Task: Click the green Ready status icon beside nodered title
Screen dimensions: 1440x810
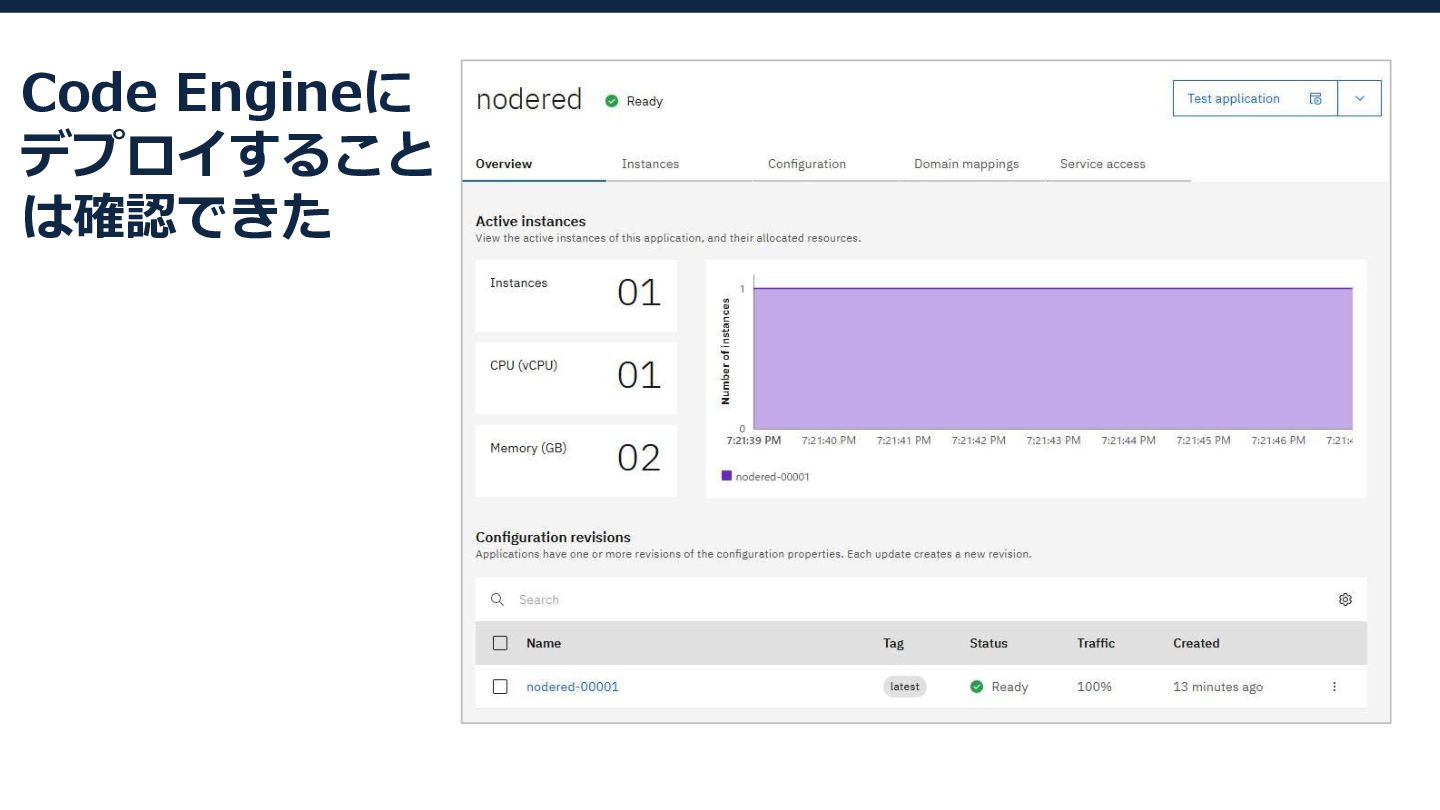Action: [x=612, y=101]
